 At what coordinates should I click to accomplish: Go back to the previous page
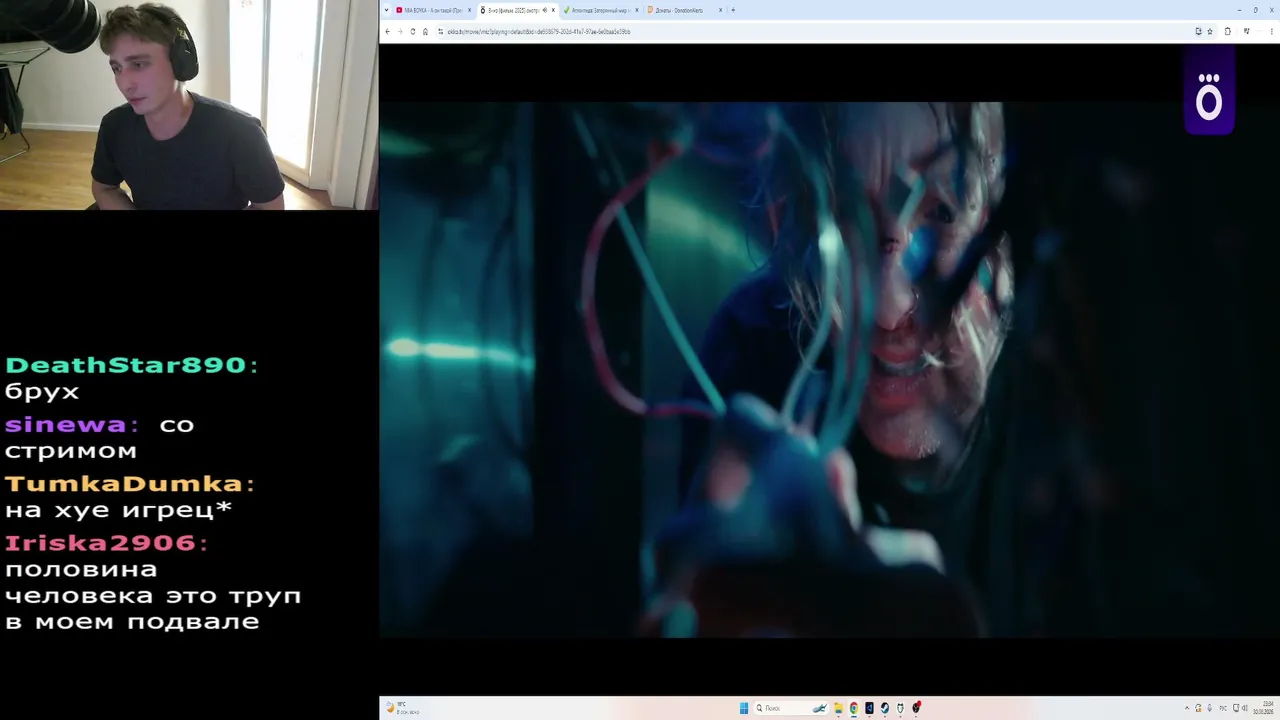click(387, 31)
